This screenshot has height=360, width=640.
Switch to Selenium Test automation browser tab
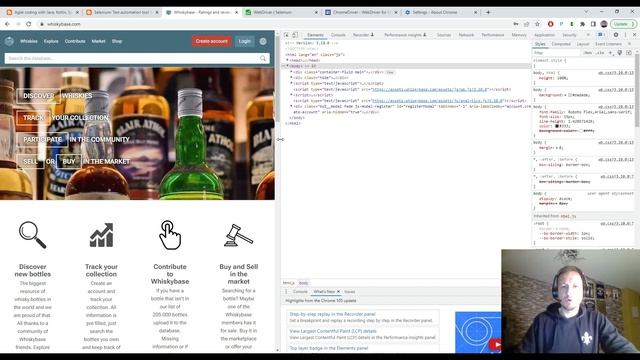point(121,12)
